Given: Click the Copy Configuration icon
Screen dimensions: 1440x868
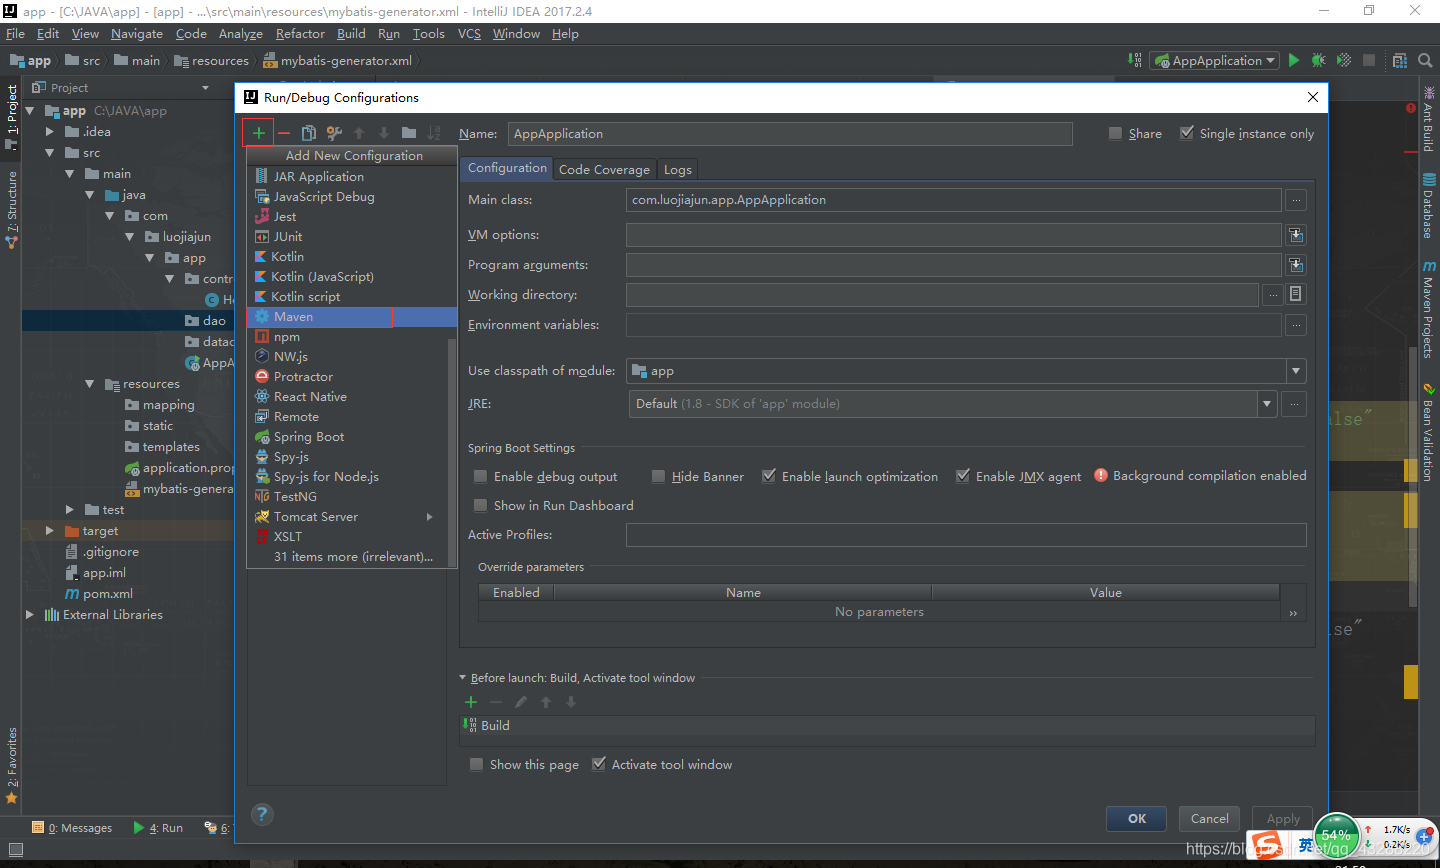Looking at the screenshot, I should pyautogui.click(x=309, y=133).
